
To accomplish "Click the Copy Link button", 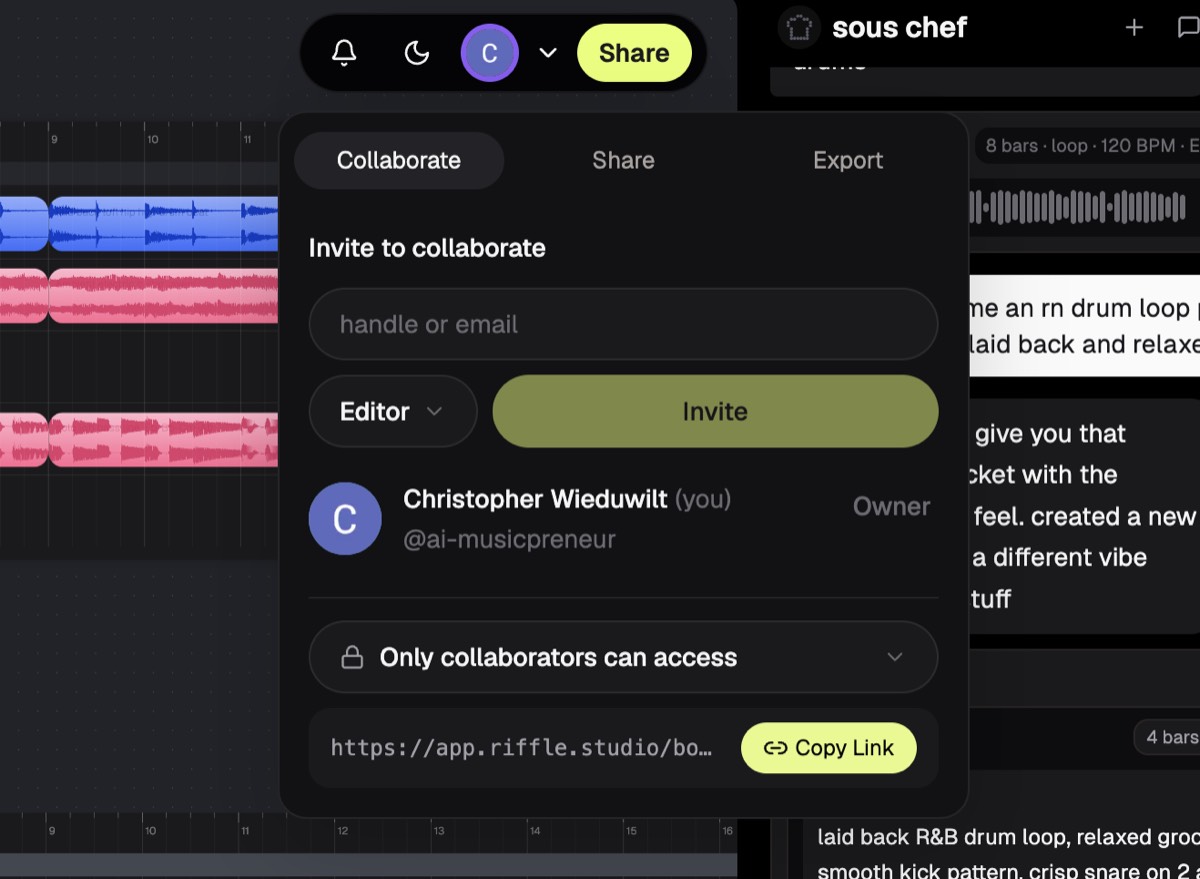I will [828, 748].
